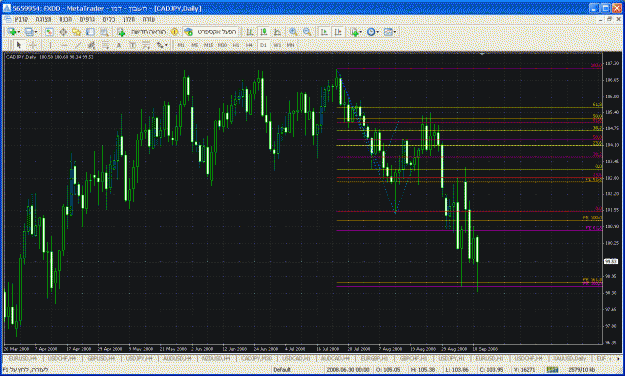Select the Trendline drawing tool
The image size is (625, 376).
[x=78, y=45]
